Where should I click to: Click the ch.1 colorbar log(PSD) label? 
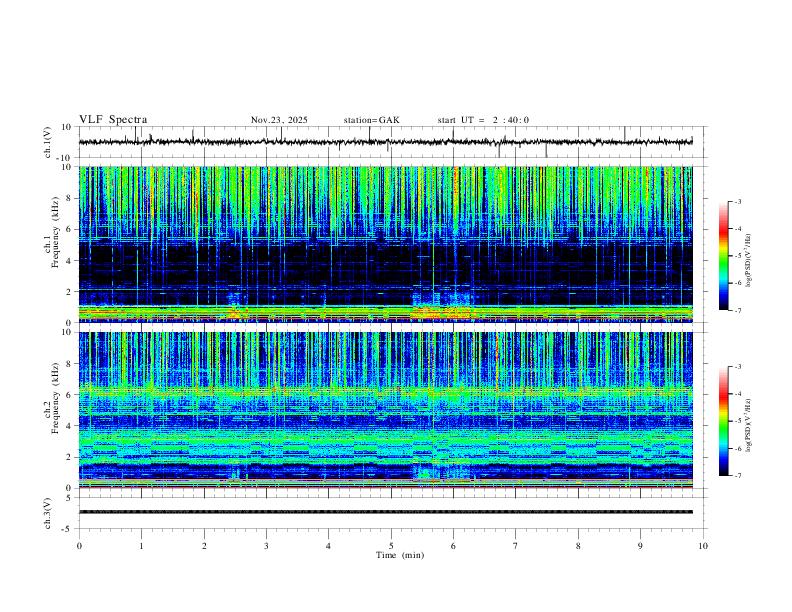tap(748, 261)
